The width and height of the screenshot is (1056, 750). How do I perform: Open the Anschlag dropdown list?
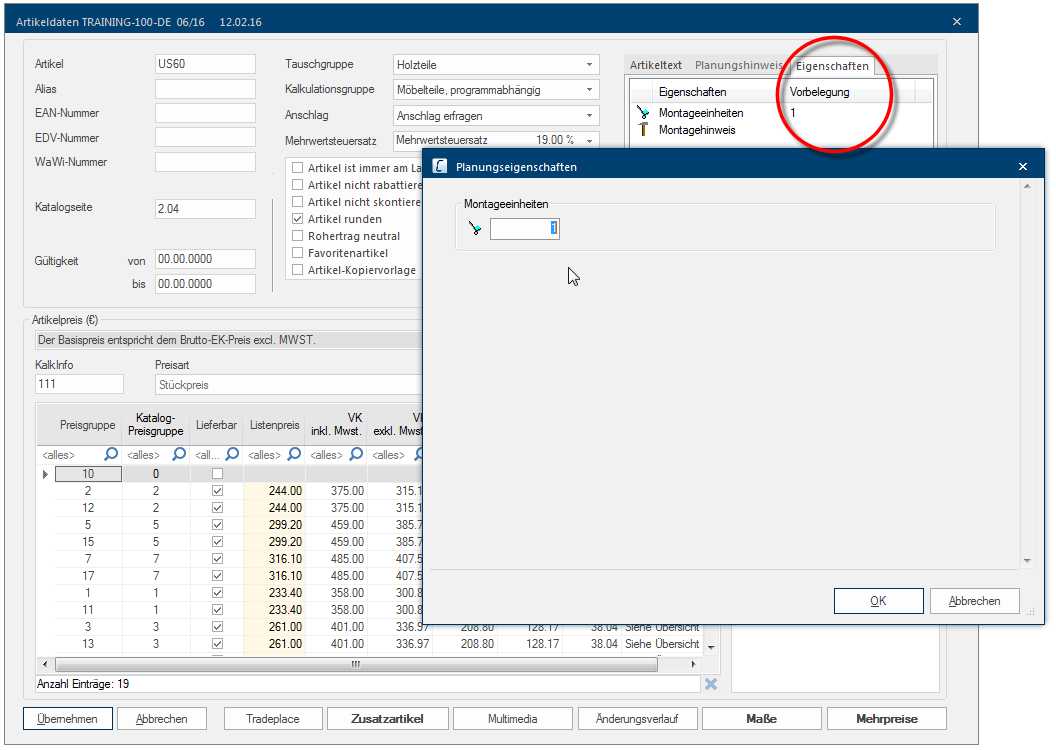pyautogui.click(x=589, y=115)
